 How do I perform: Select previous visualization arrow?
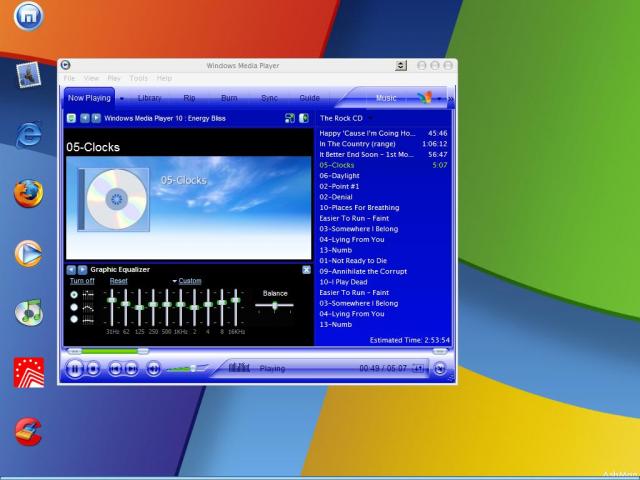point(84,118)
